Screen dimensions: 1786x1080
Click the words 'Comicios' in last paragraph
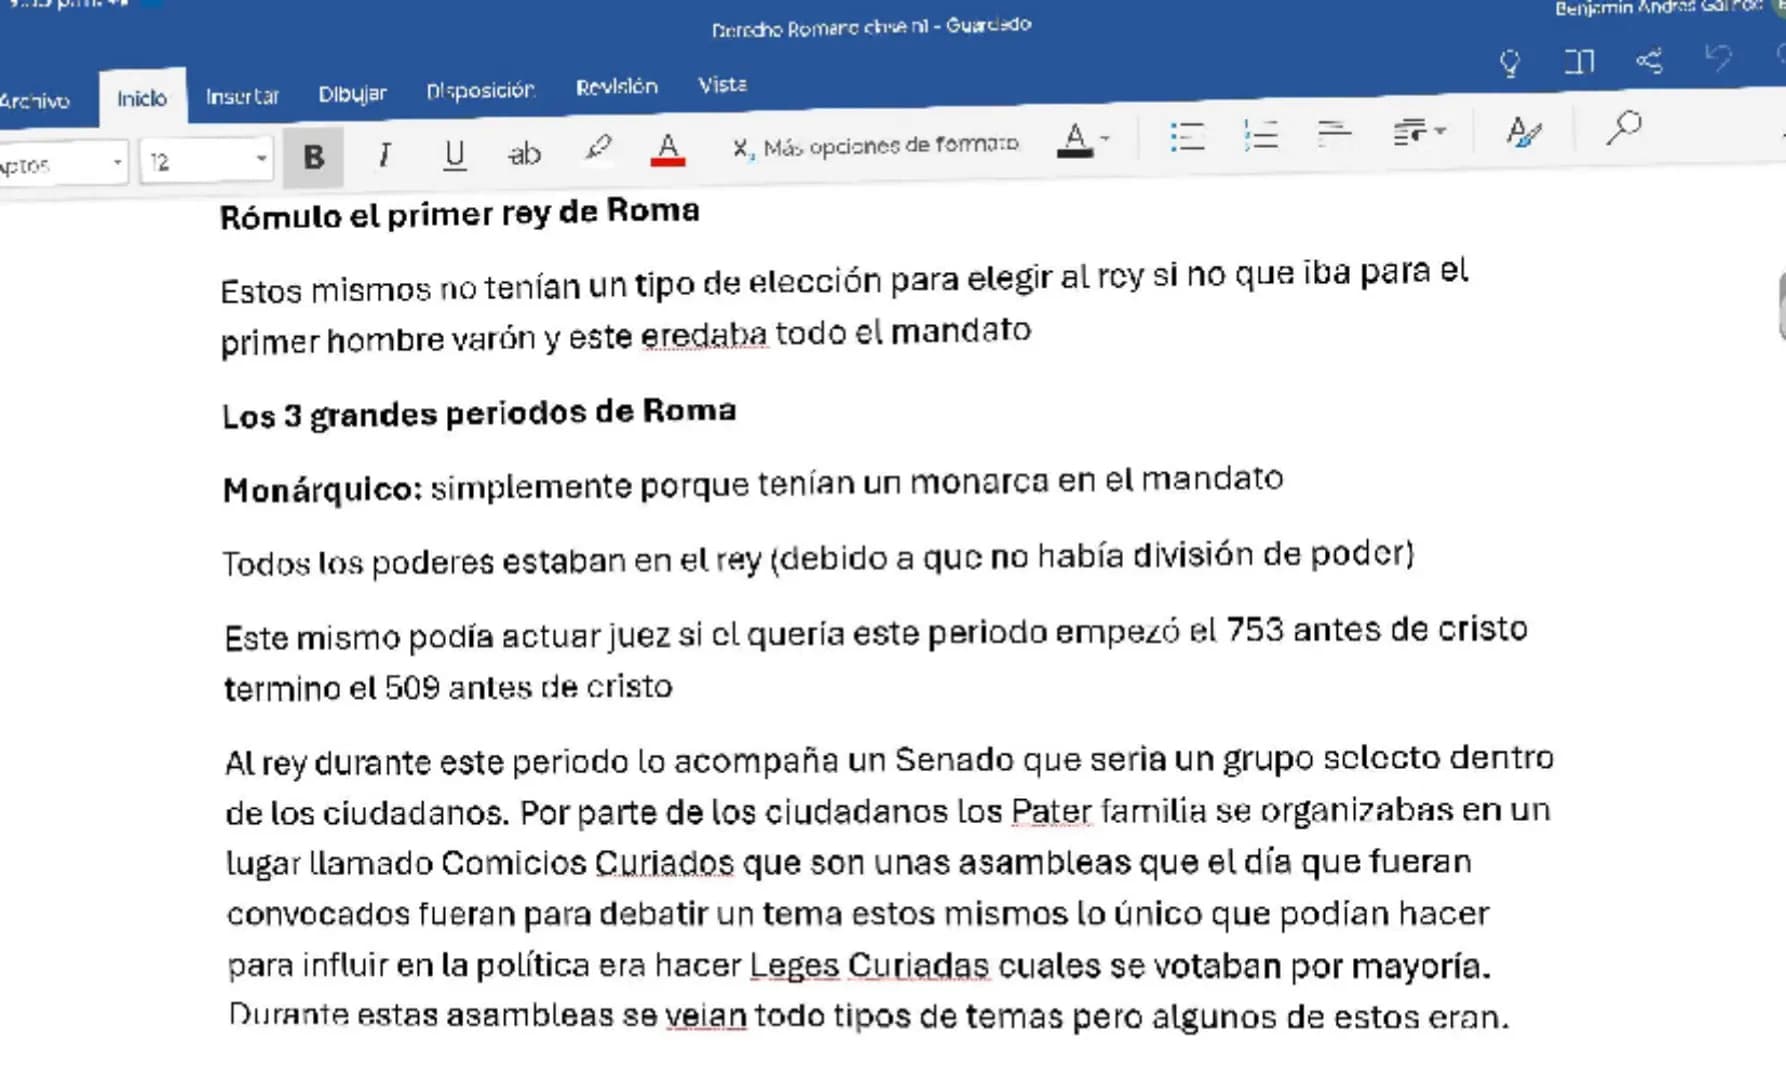coord(513,862)
